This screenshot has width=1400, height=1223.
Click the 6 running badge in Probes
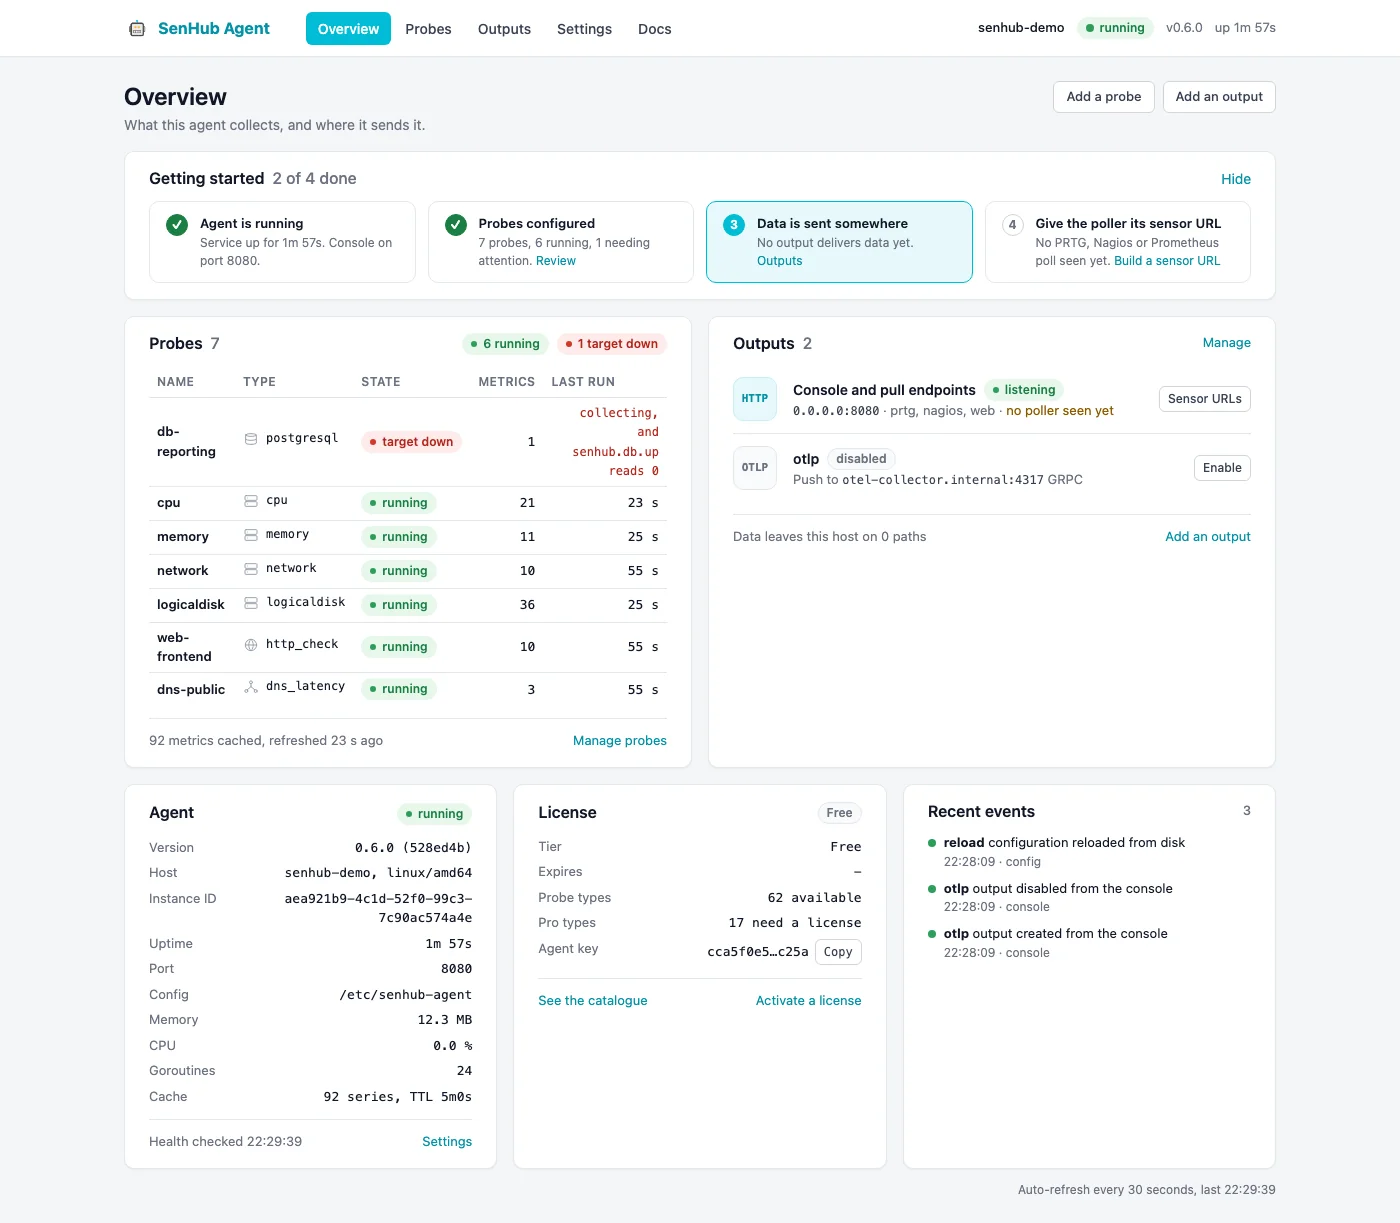(506, 344)
